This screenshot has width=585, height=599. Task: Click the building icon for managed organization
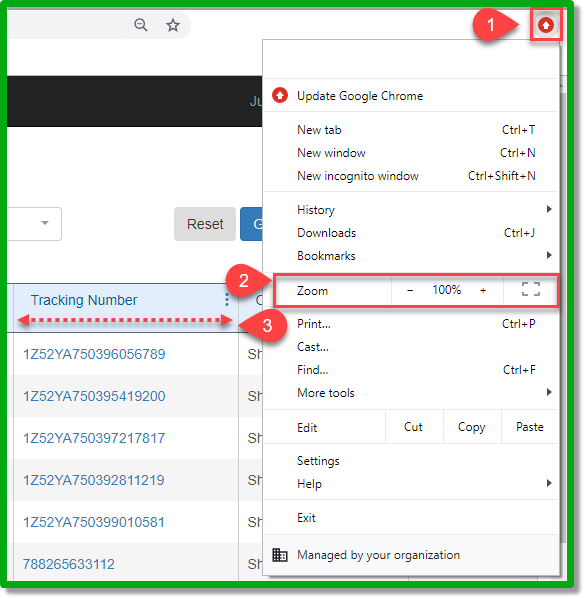280,555
